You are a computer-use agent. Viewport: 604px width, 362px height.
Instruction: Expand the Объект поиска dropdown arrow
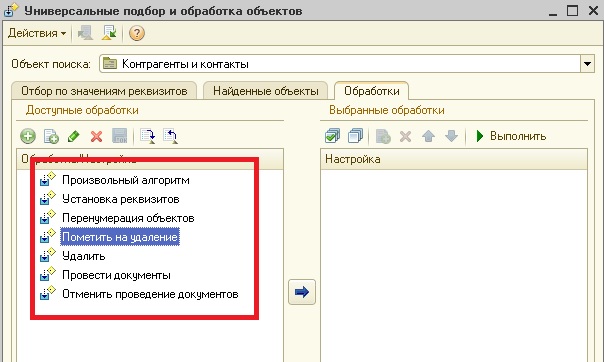[587, 64]
